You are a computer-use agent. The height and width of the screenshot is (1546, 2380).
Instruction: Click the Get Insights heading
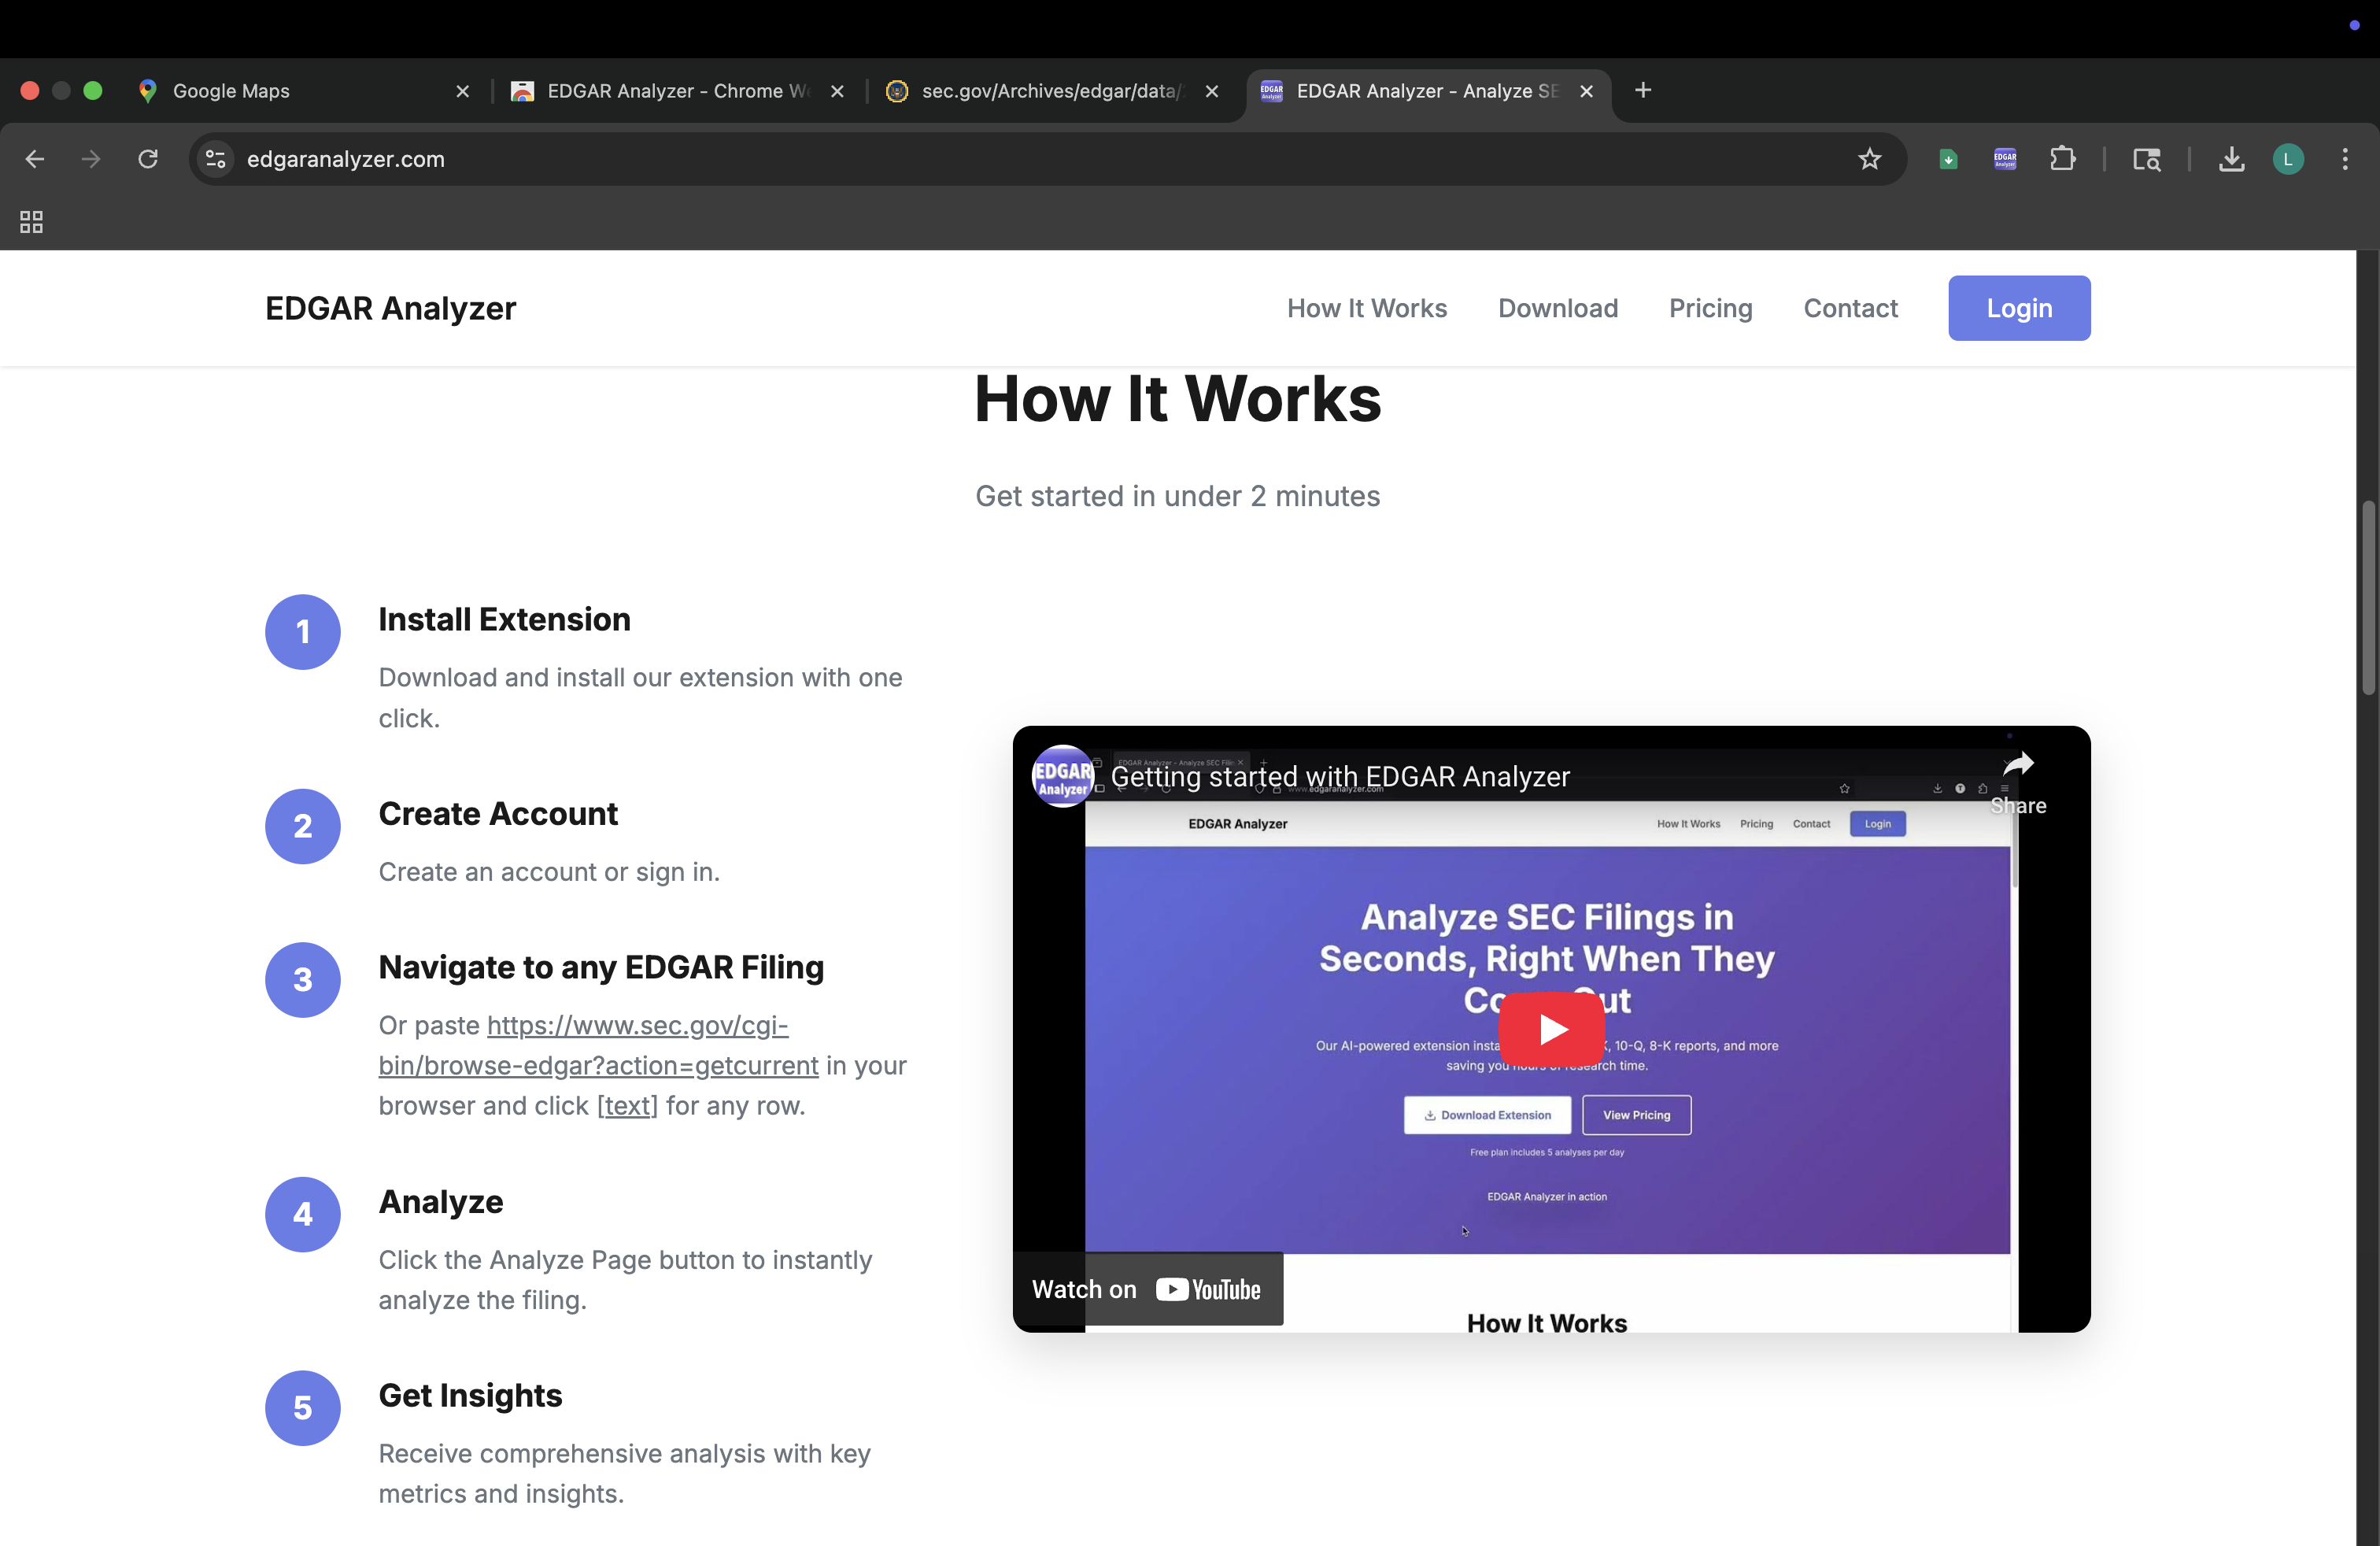[470, 1396]
